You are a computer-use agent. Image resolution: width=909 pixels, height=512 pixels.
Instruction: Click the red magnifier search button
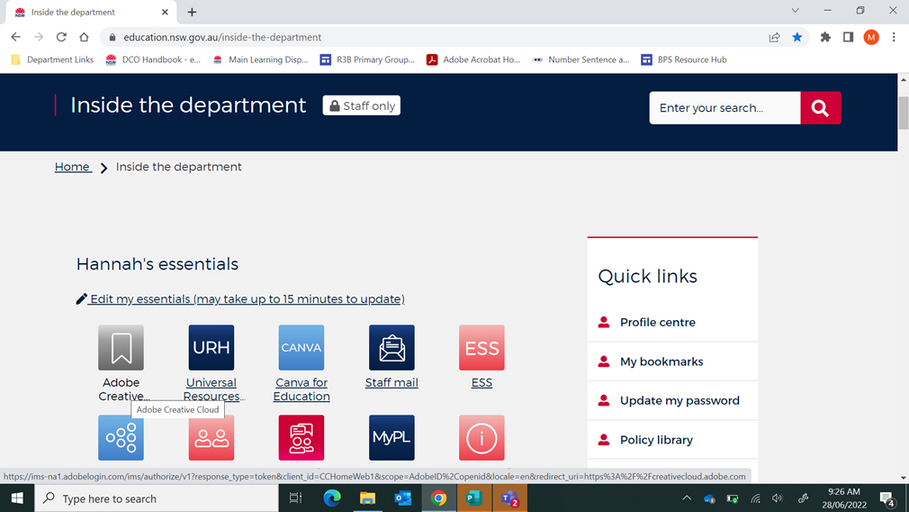(820, 108)
